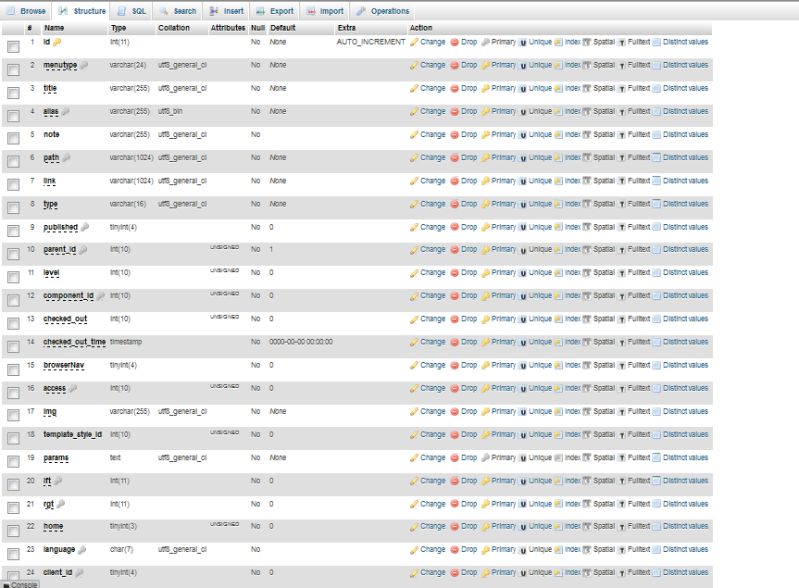Go to the Insert tab
Screen dimensions: 799x588
(227, 11)
